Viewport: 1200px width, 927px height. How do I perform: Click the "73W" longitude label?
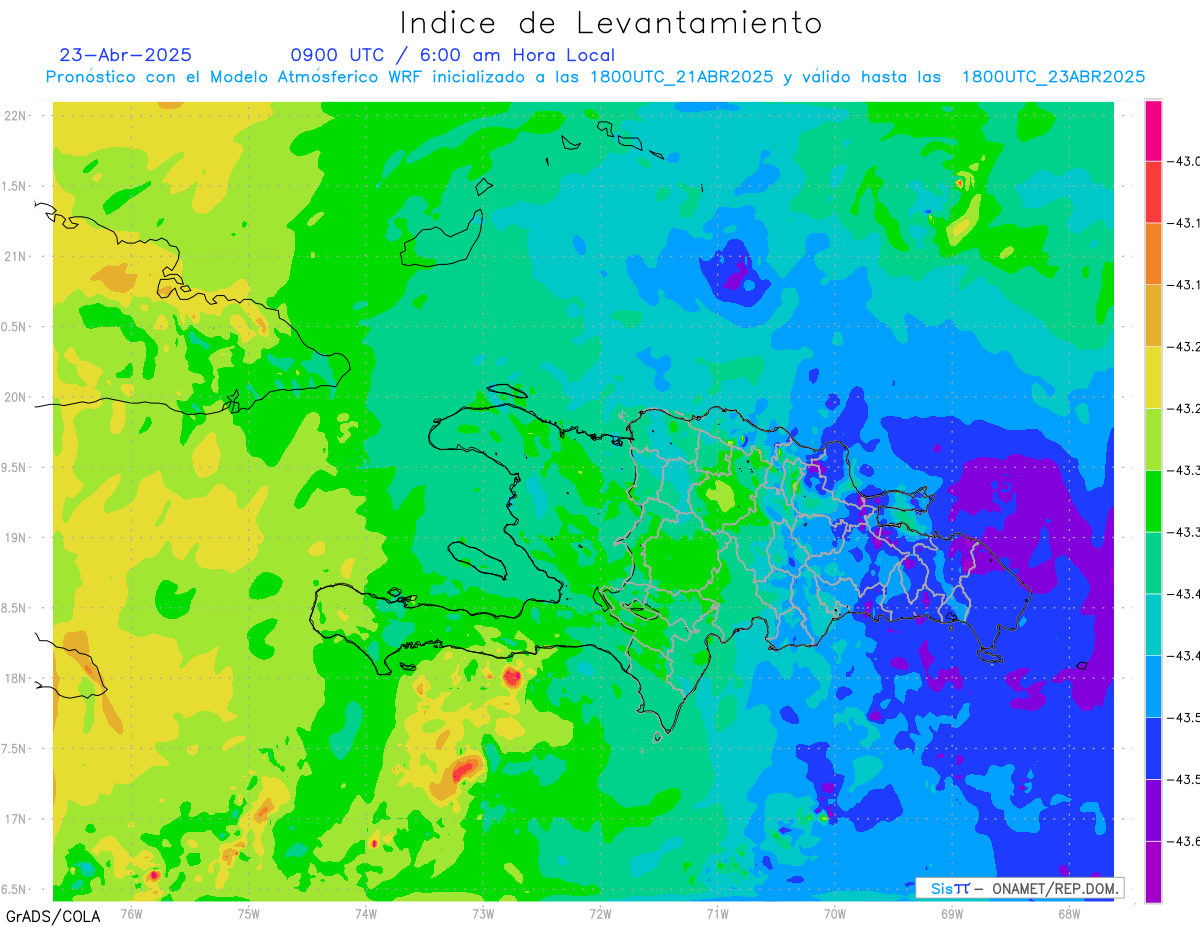483,913
